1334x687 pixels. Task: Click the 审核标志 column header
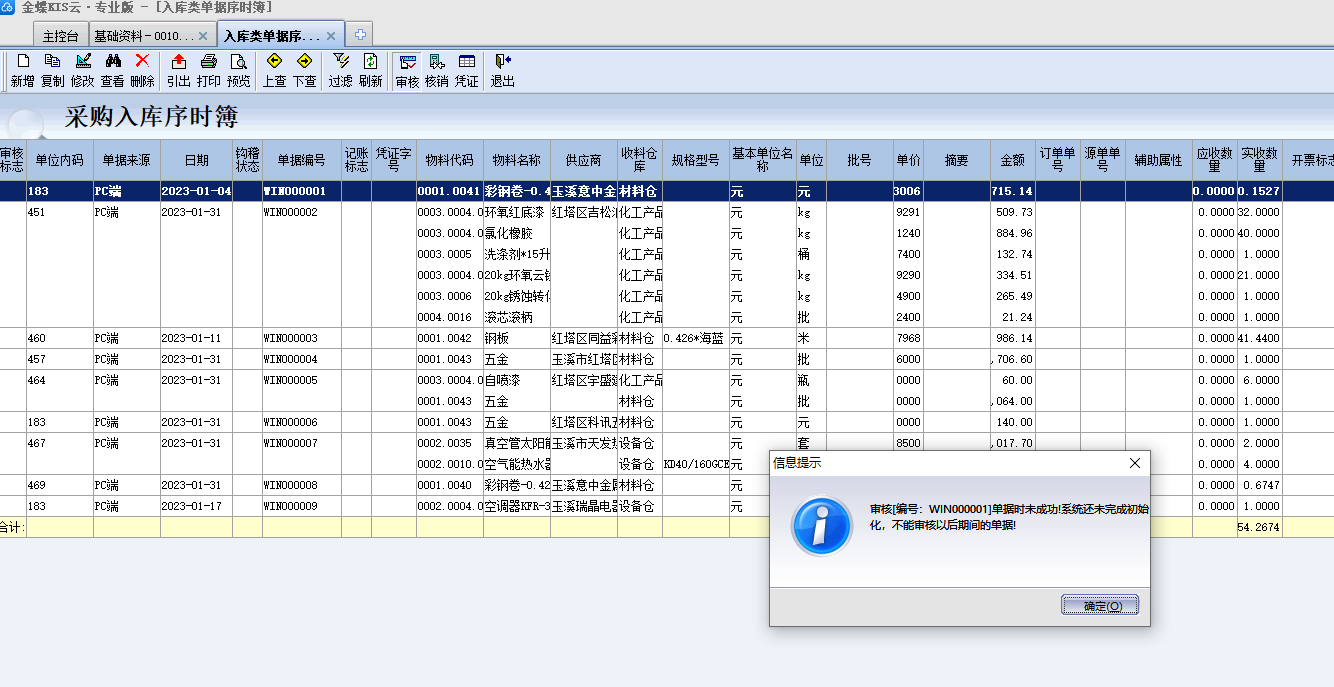[x=12, y=160]
